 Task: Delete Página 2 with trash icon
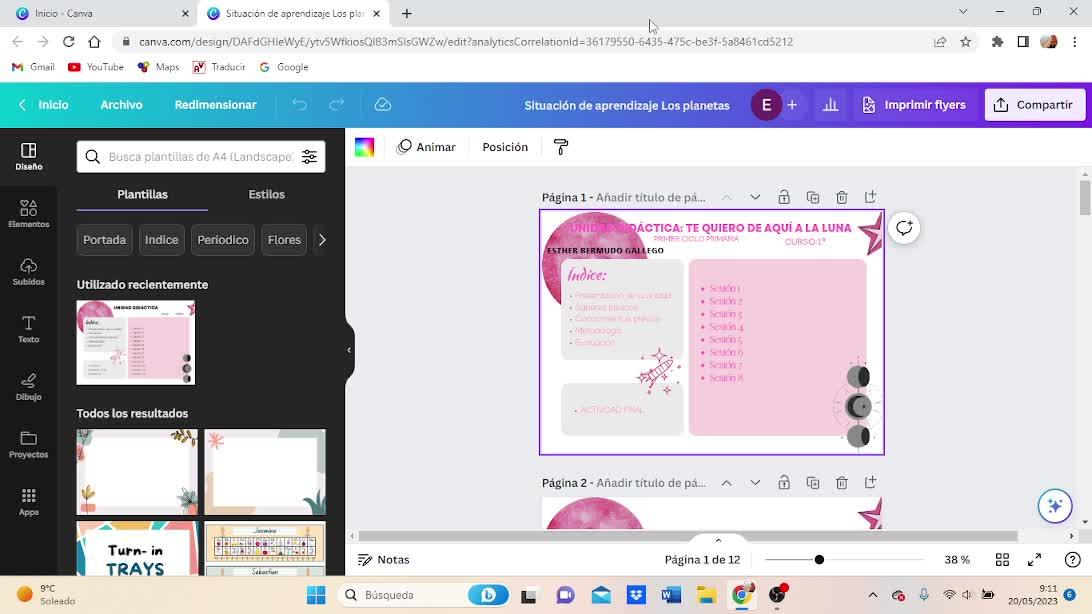point(842,482)
